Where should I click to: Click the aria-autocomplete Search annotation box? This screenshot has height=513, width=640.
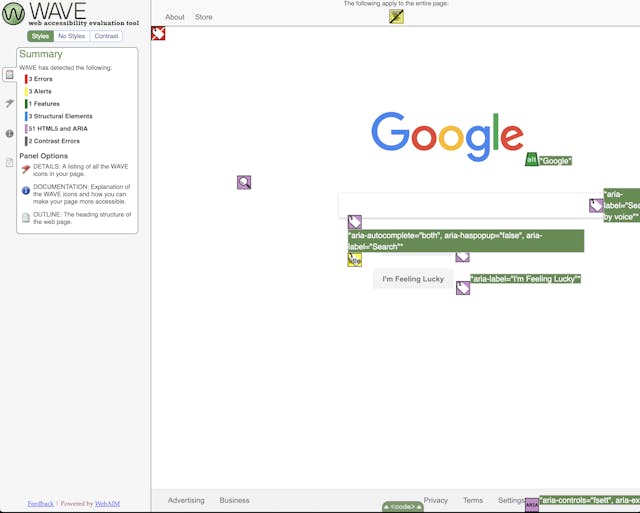pos(466,241)
